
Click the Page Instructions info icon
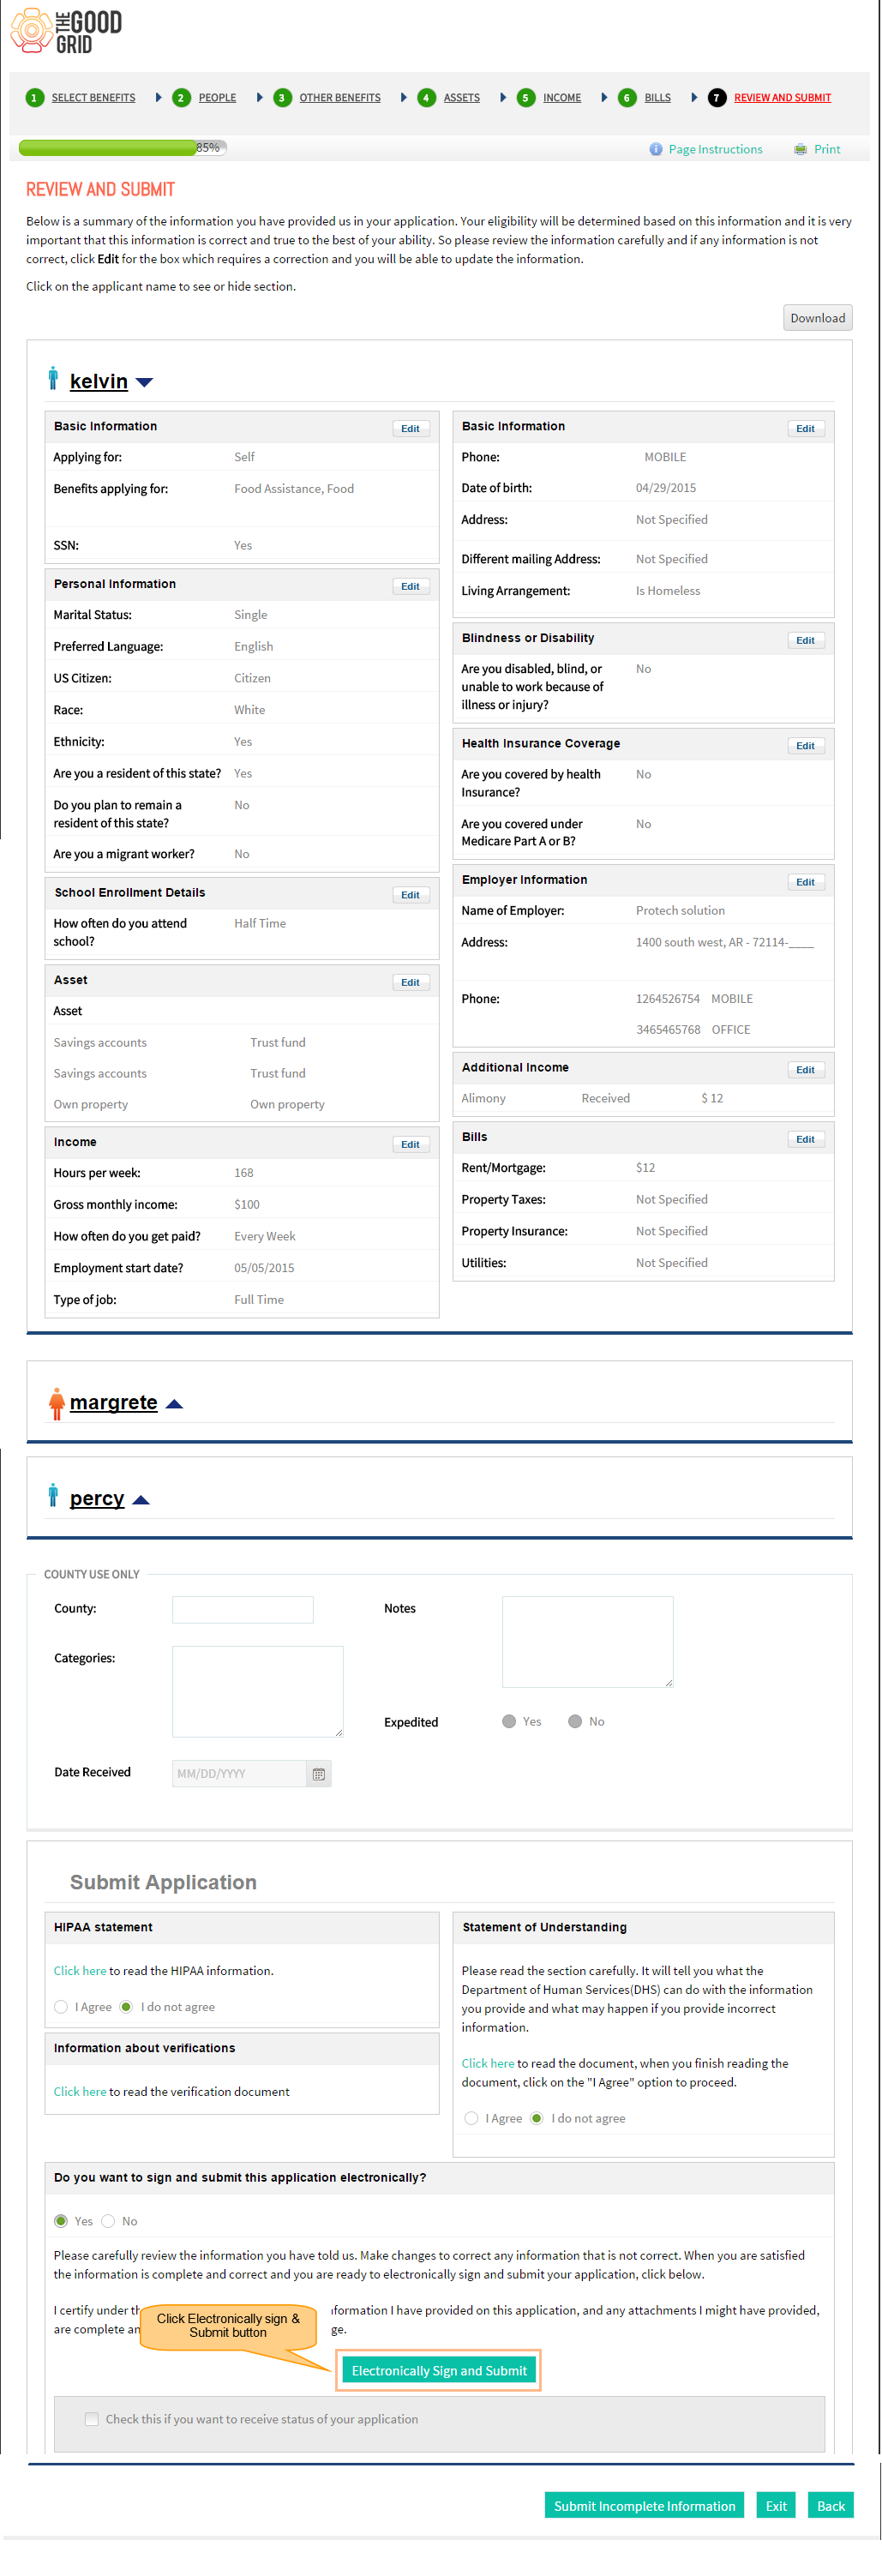[x=656, y=149]
